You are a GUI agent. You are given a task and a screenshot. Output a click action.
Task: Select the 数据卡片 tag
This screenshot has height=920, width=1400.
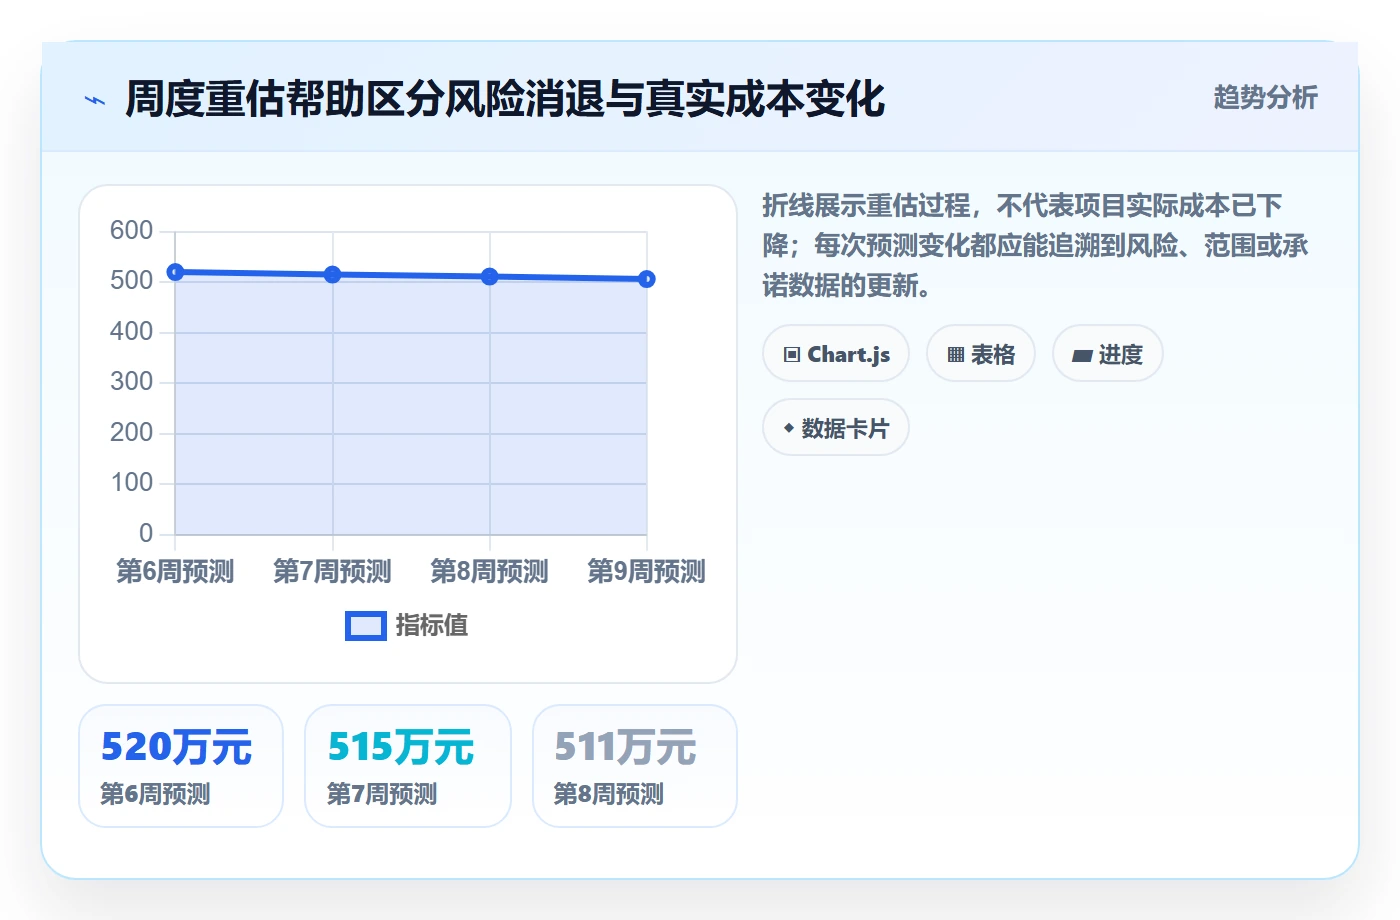click(836, 428)
